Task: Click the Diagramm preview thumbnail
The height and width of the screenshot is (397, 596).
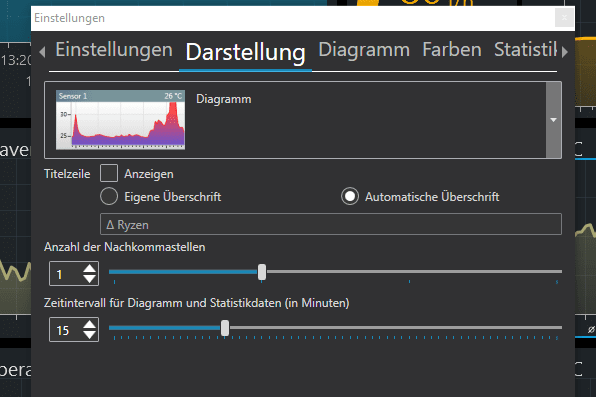Action: (x=120, y=120)
